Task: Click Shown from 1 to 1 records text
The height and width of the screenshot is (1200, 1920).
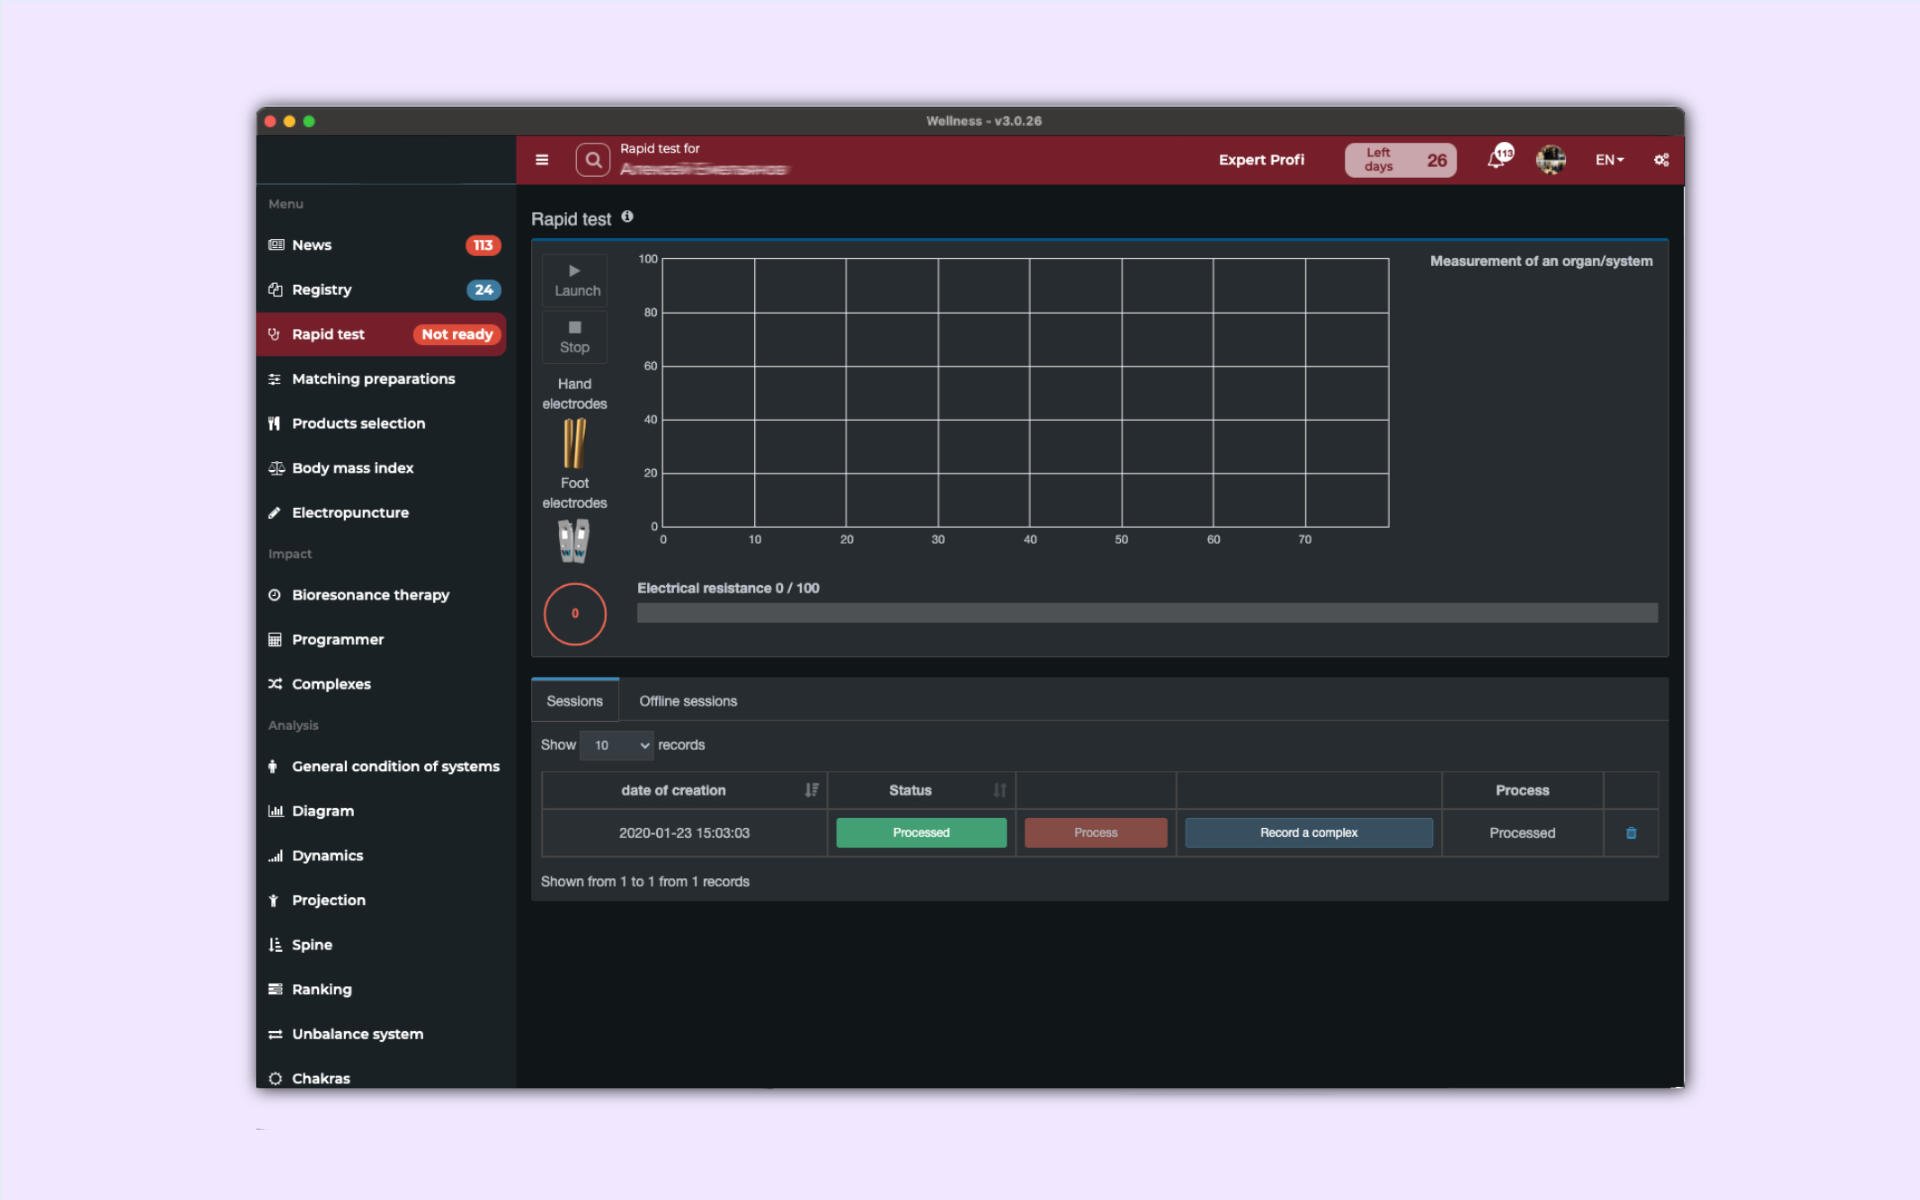Action: 645,882
